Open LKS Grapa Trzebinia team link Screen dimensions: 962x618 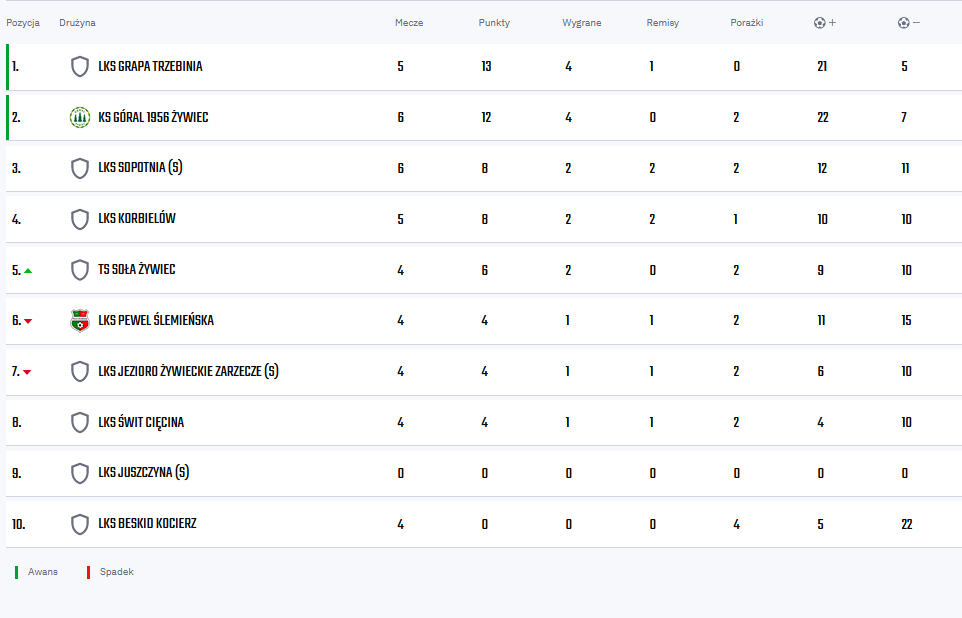pos(150,66)
